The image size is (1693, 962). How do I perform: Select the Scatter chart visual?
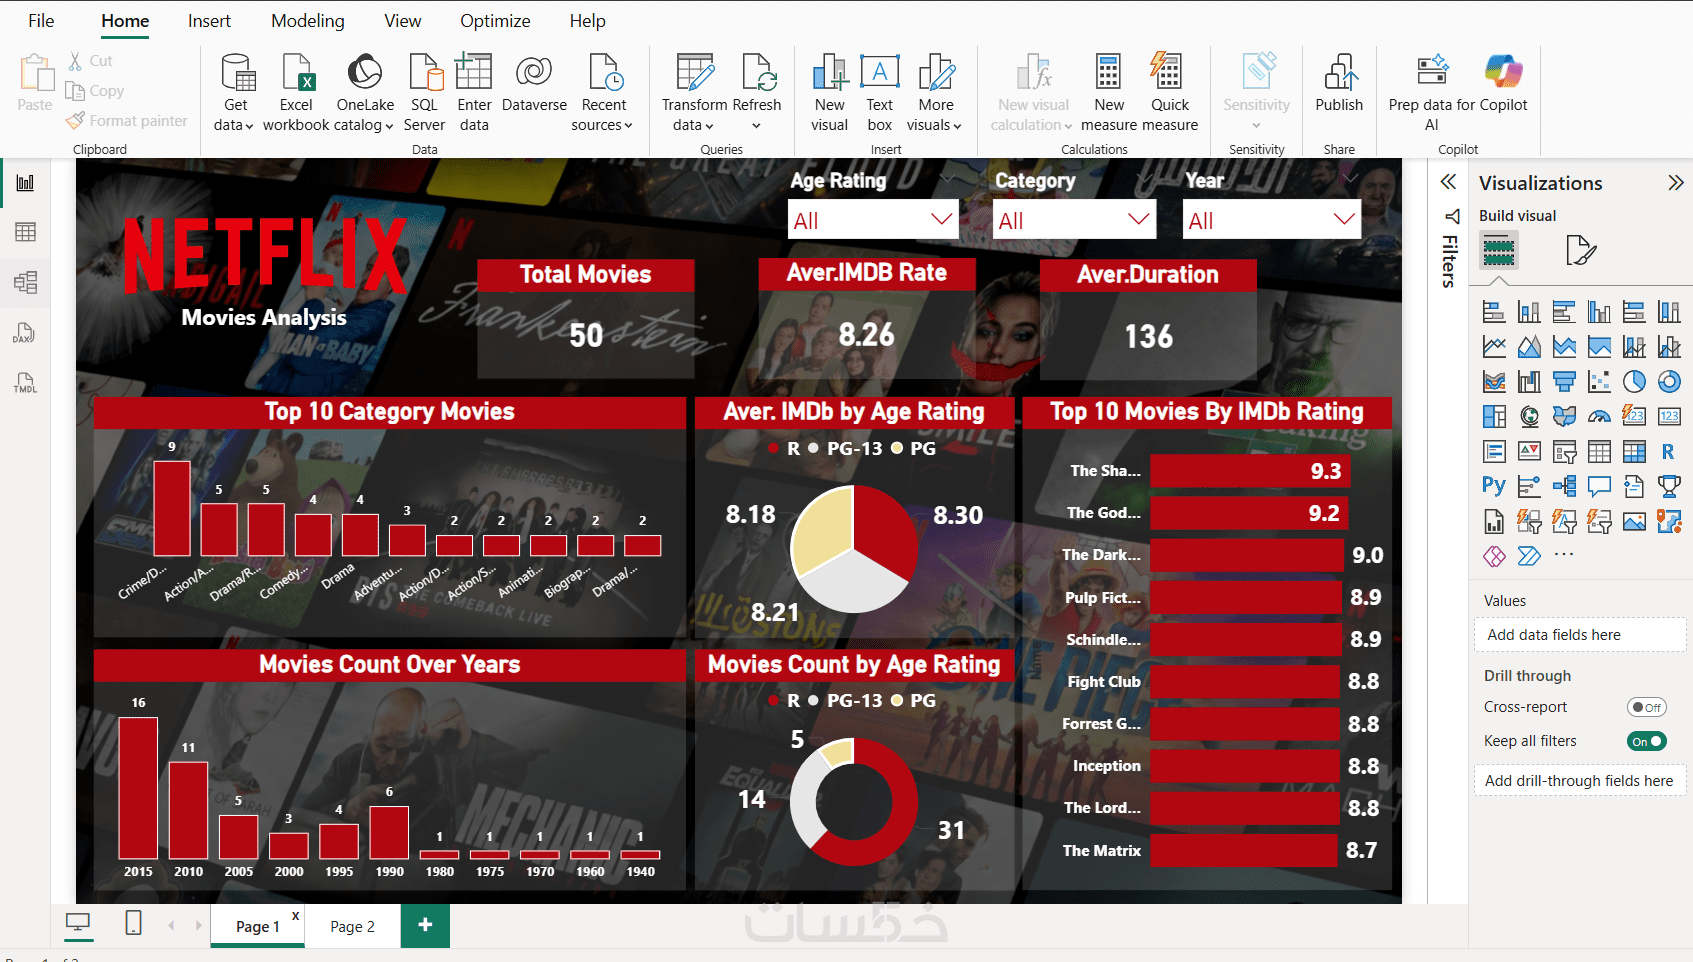click(x=1599, y=382)
